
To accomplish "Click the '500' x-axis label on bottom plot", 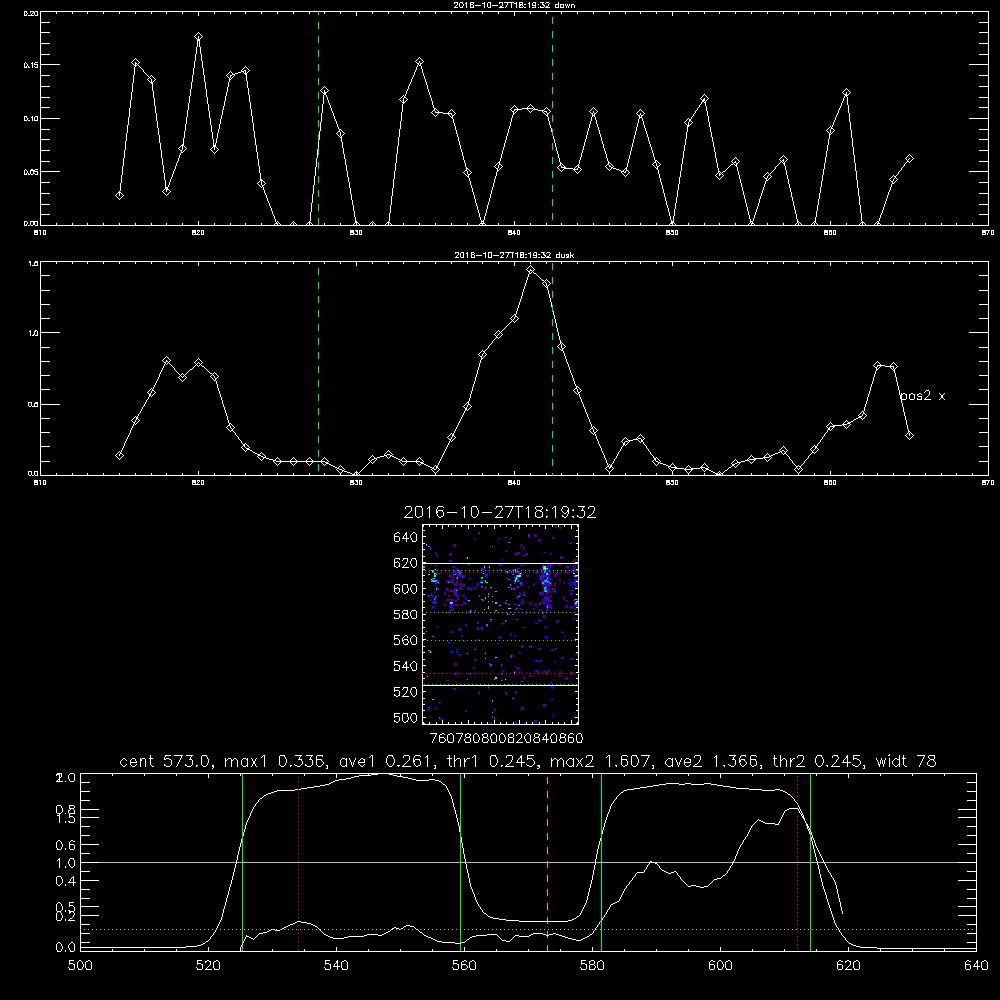I will point(80,966).
